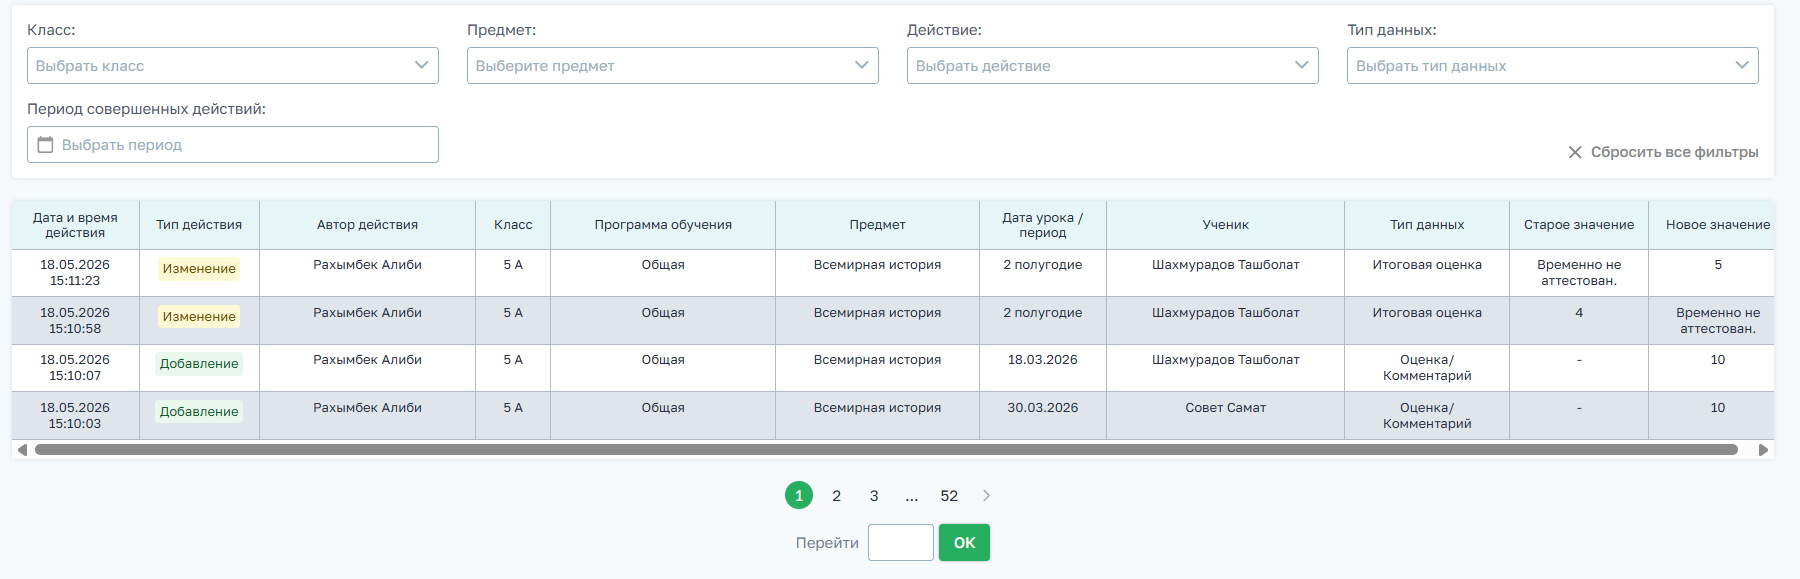The width and height of the screenshot is (1800, 579).
Task: Go to page 3
Action: 874,496
